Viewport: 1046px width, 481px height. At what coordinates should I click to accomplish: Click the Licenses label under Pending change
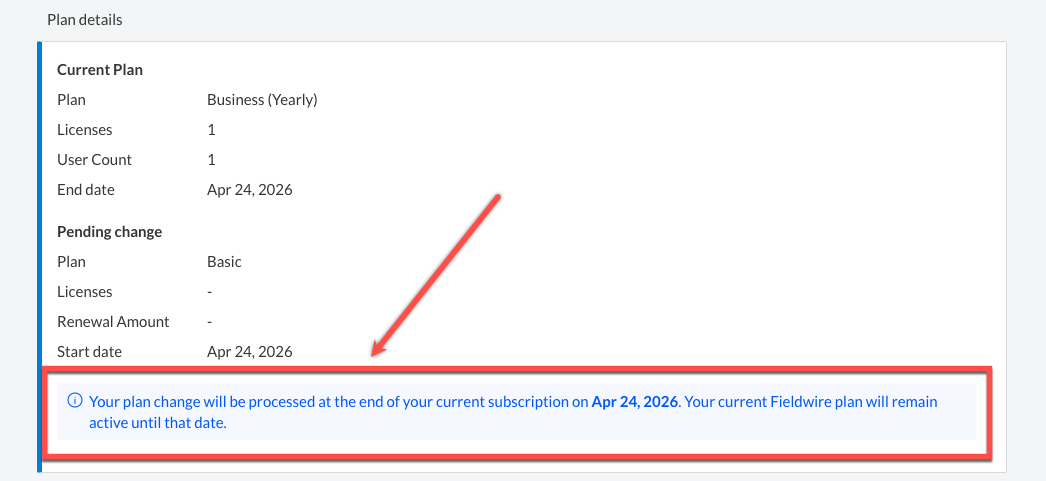(85, 292)
